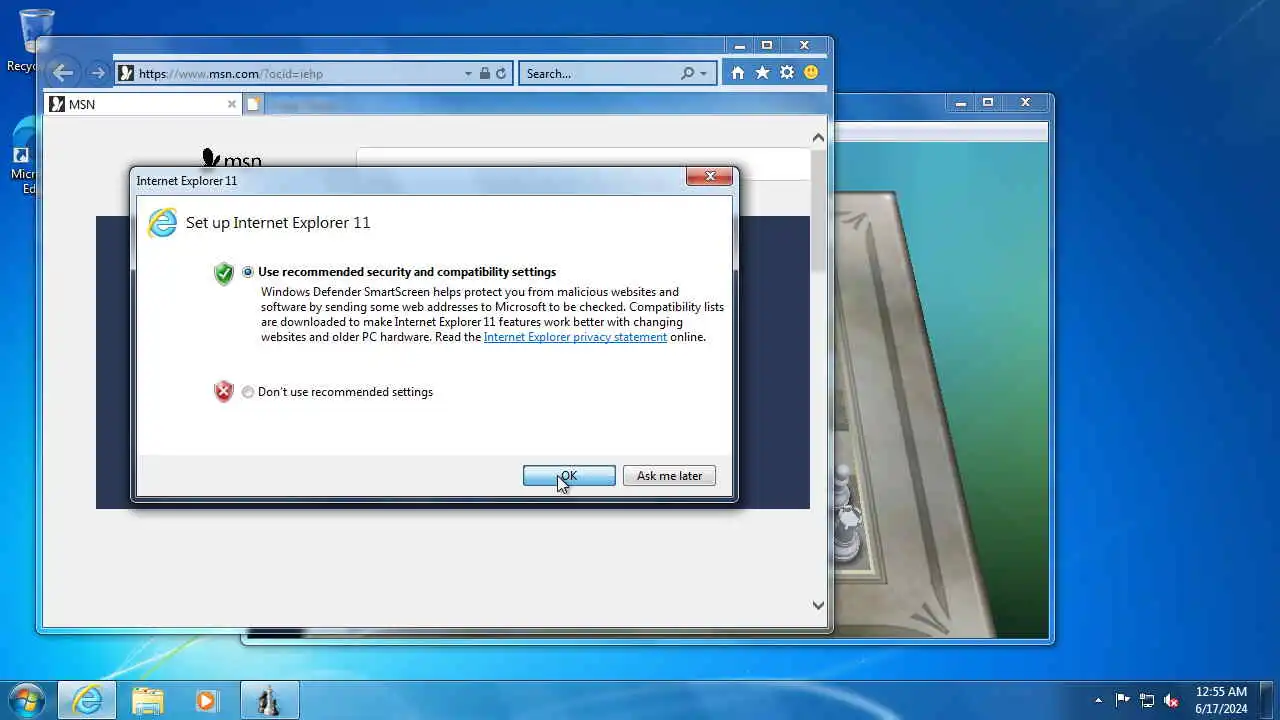Open the Recycle Bin desktop icon

tap(36, 40)
